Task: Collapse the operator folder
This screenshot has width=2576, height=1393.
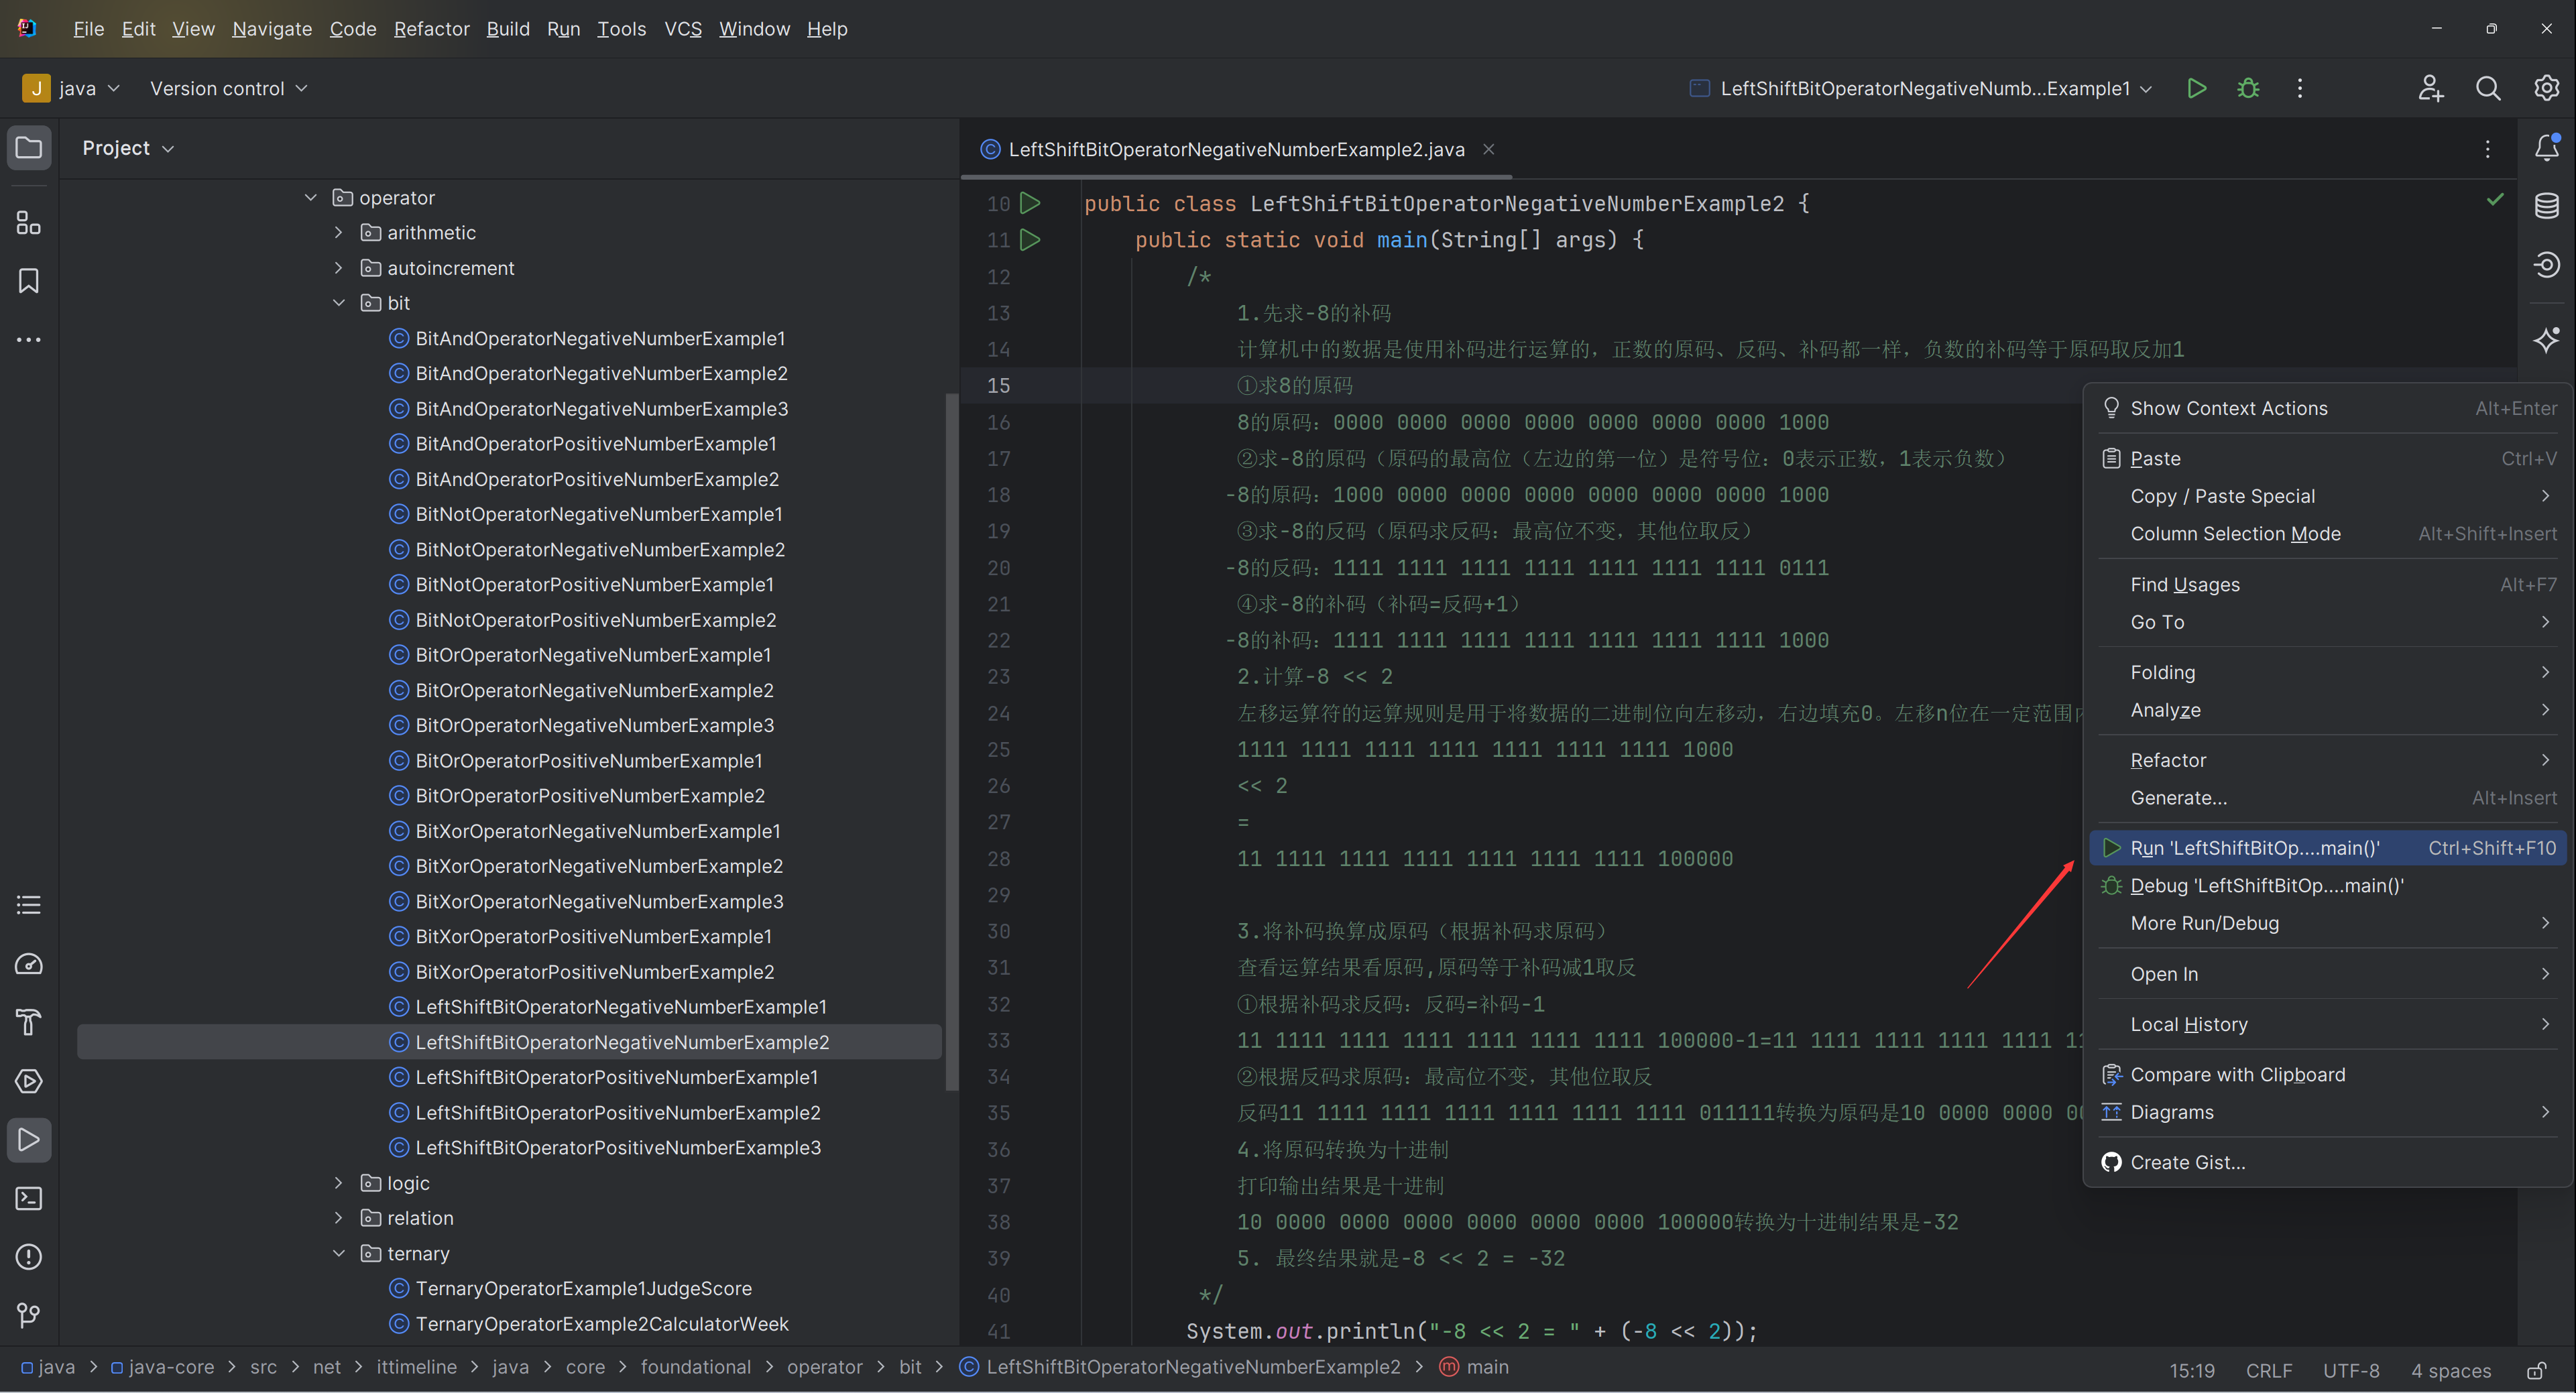Action: point(310,198)
